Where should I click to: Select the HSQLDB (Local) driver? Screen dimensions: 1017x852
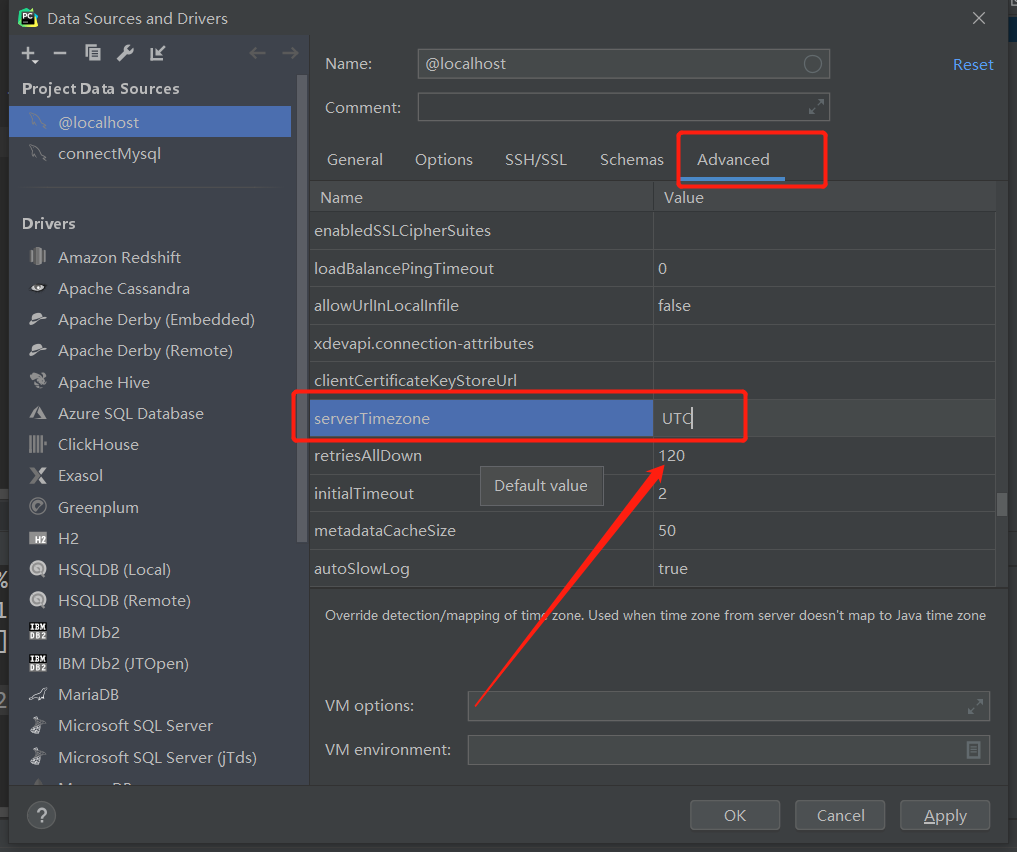115,570
